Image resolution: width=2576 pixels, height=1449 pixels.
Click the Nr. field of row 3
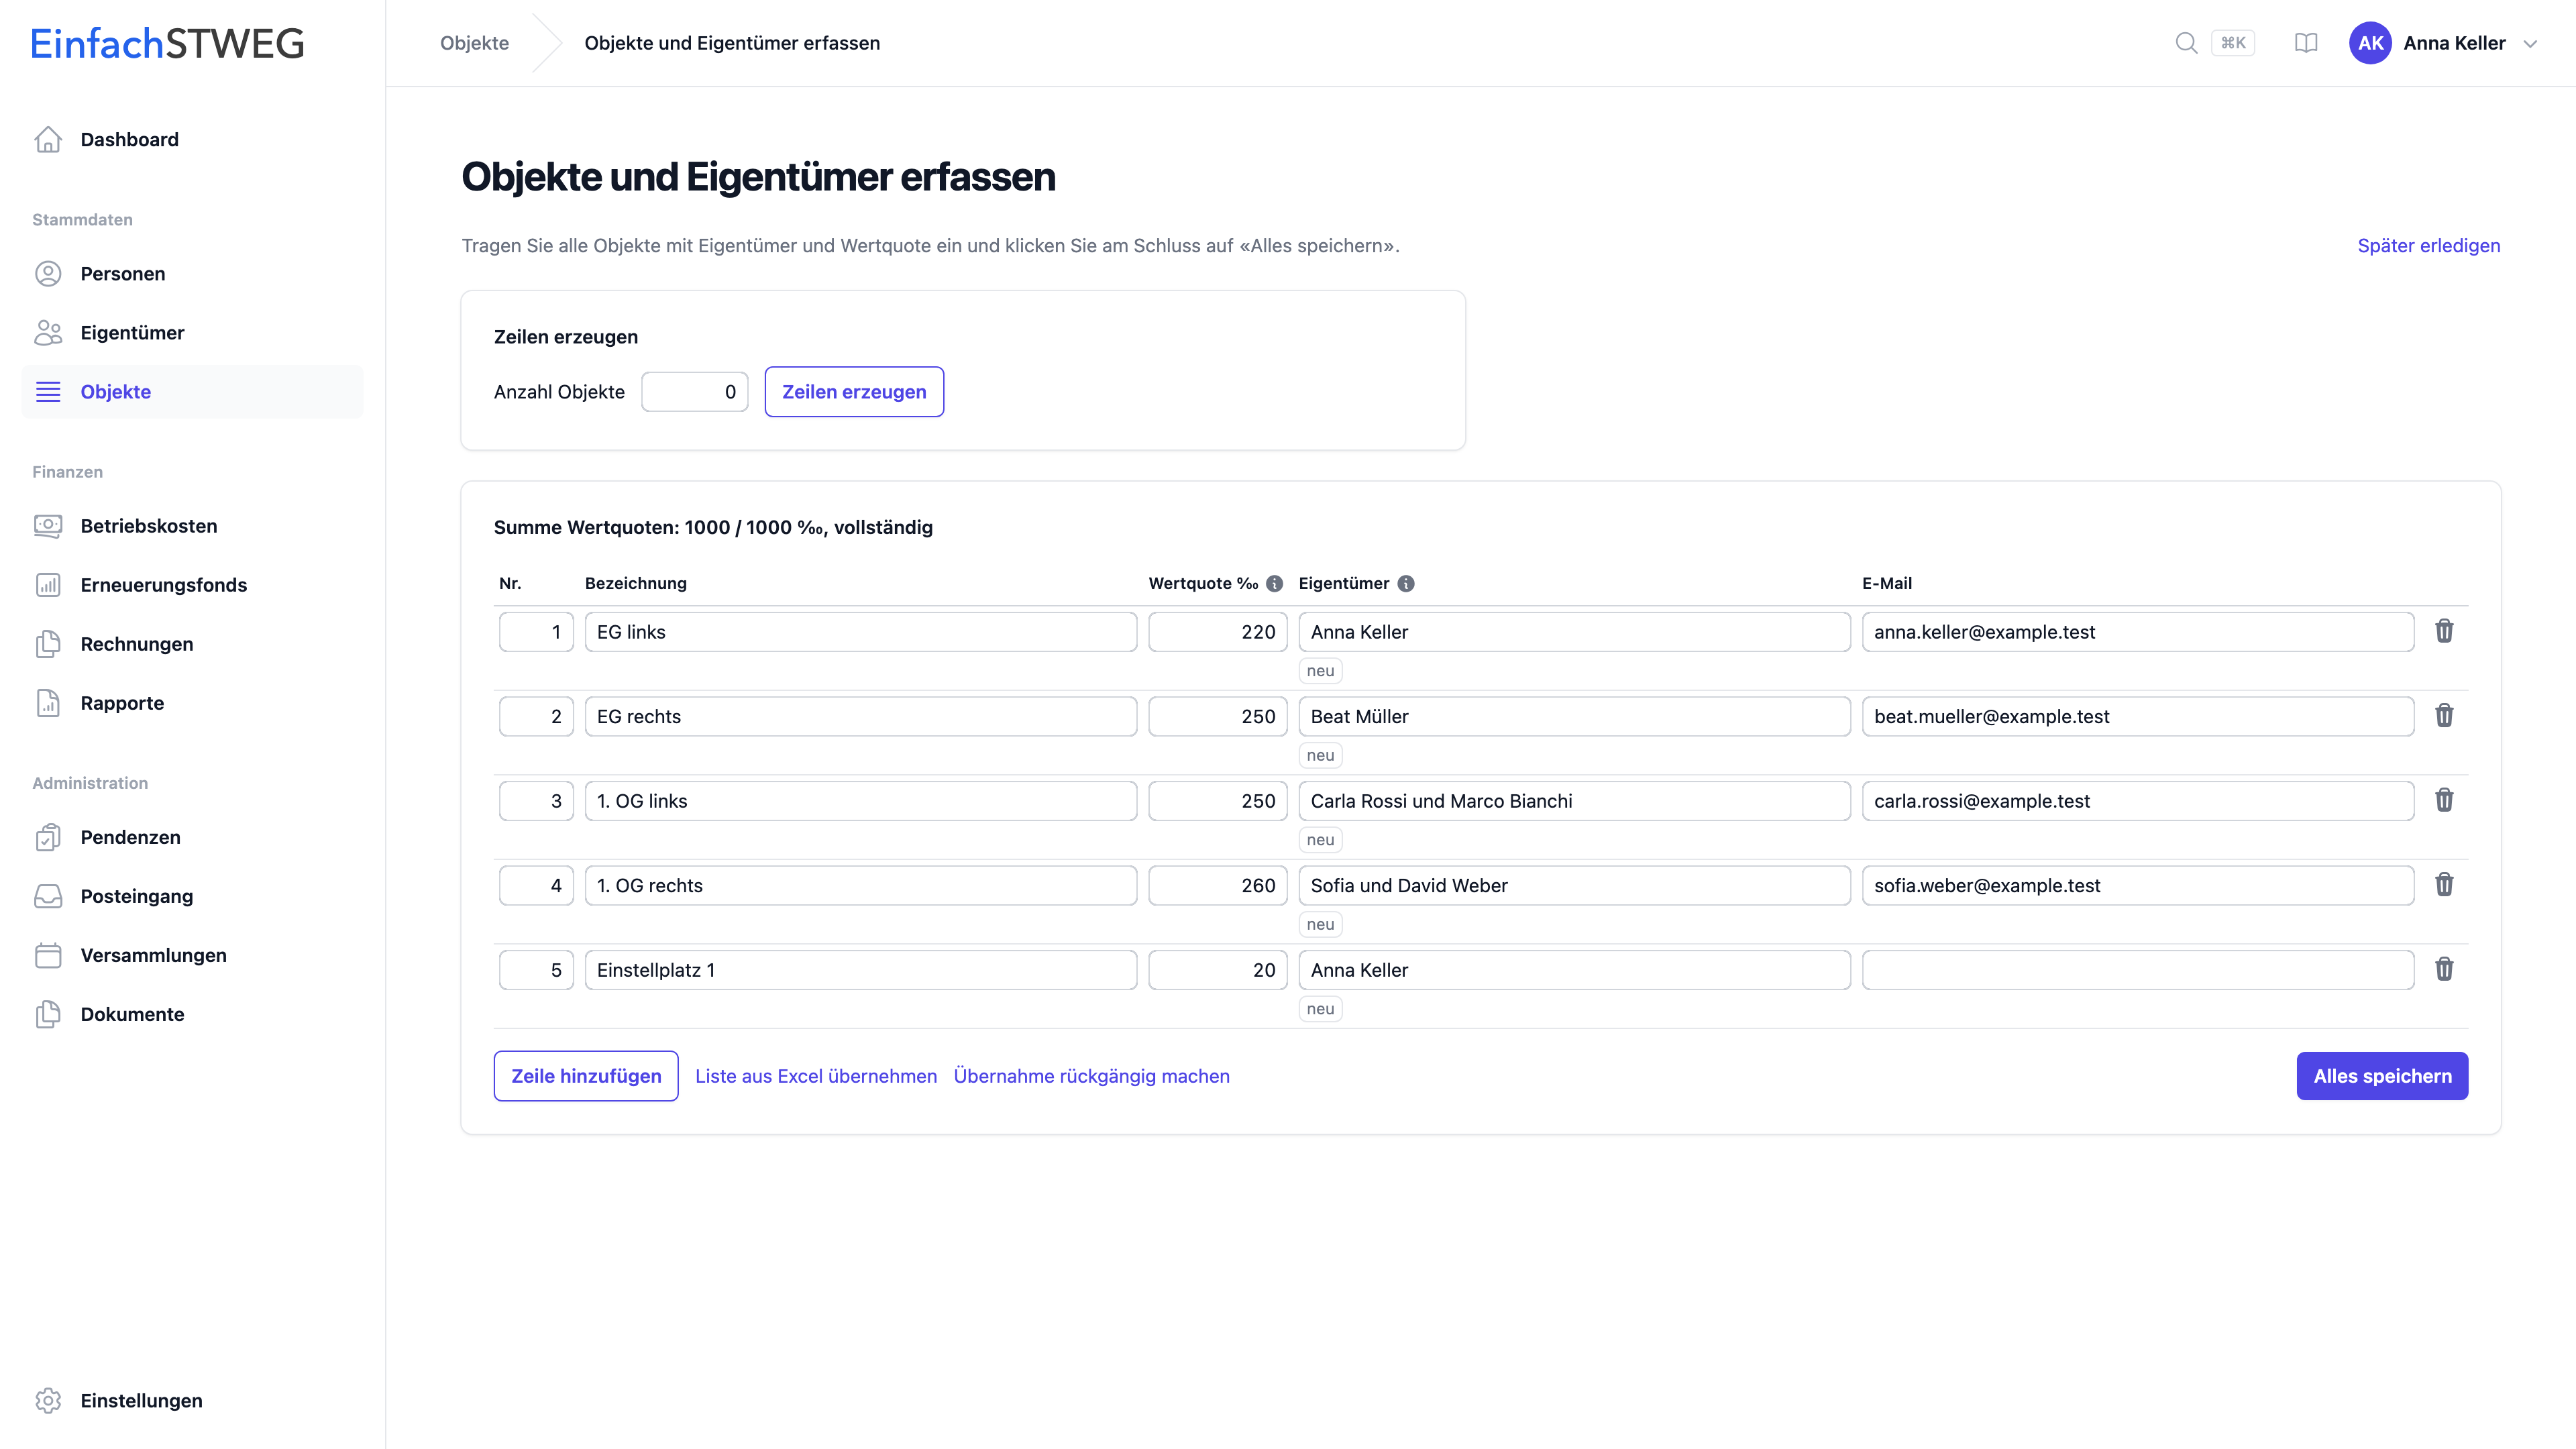pos(536,801)
